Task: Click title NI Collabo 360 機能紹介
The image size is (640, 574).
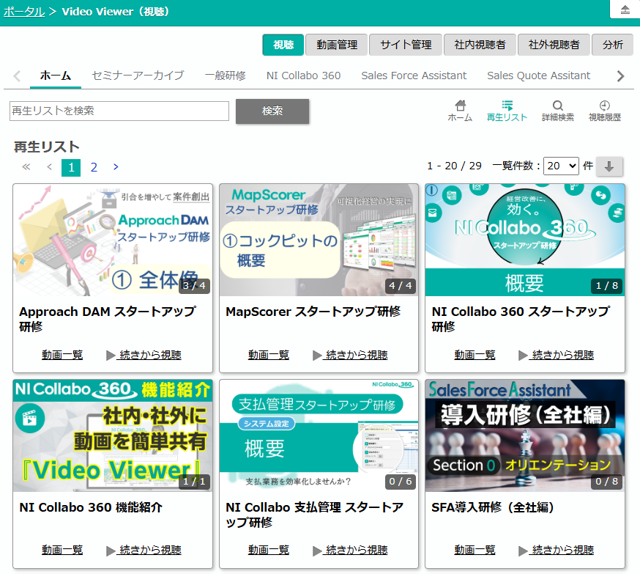Action: [91, 507]
